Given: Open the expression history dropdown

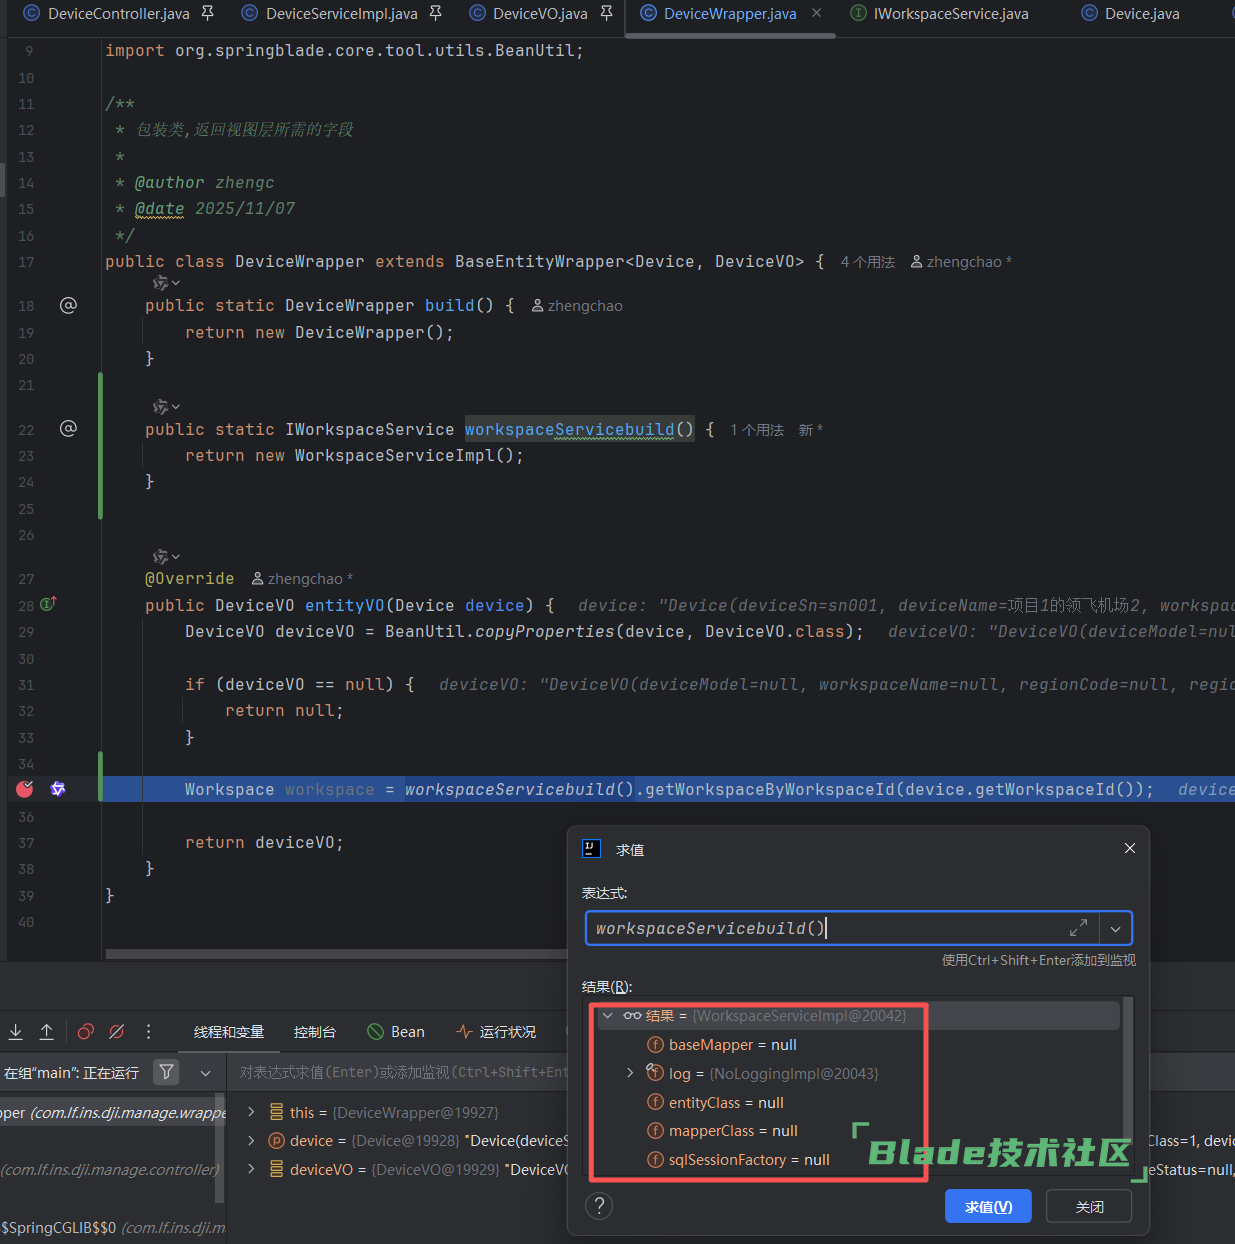Looking at the screenshot, I should 1115,929.
